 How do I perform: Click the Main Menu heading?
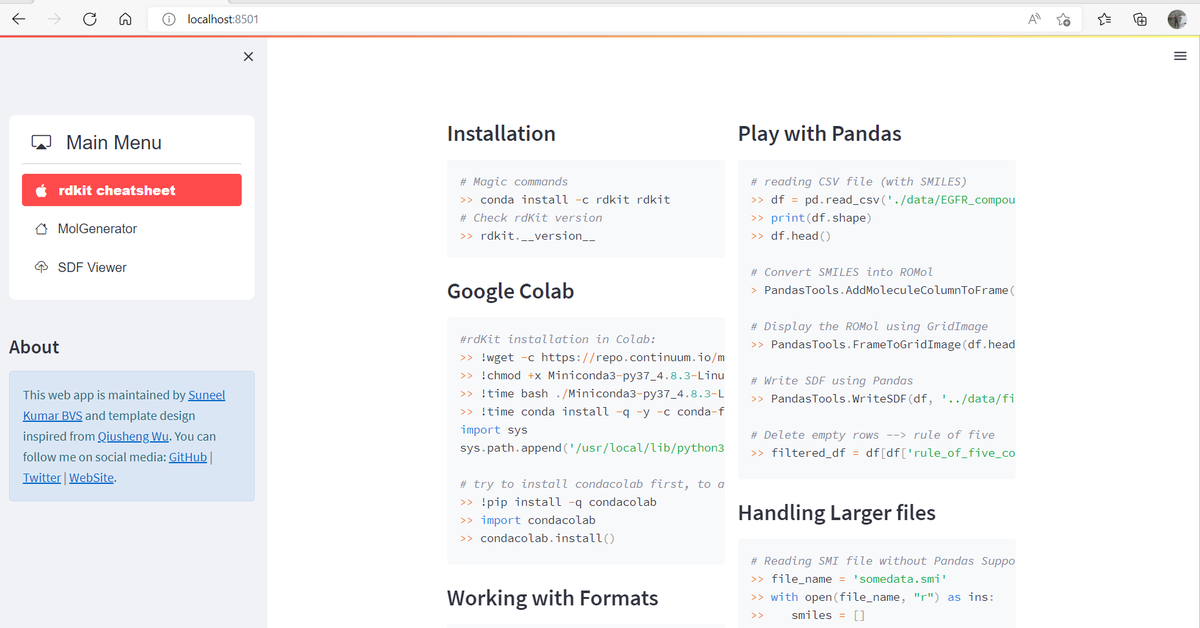(x=113, y=143)
